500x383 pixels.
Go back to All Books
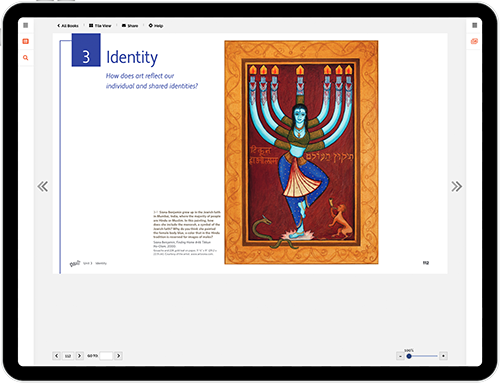pos(68,26)
